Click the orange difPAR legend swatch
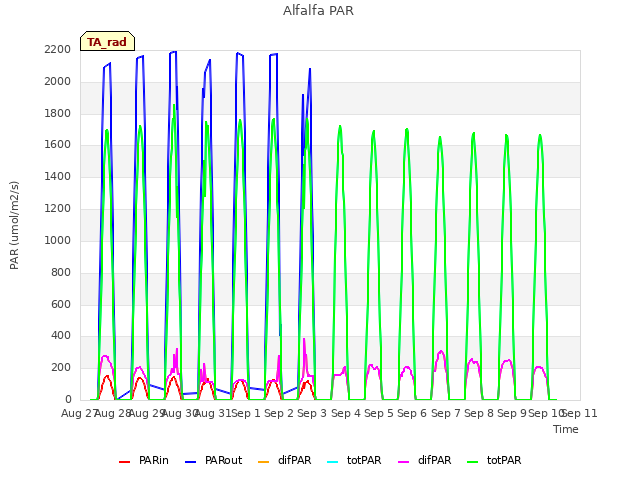 (x=264, y=461)
